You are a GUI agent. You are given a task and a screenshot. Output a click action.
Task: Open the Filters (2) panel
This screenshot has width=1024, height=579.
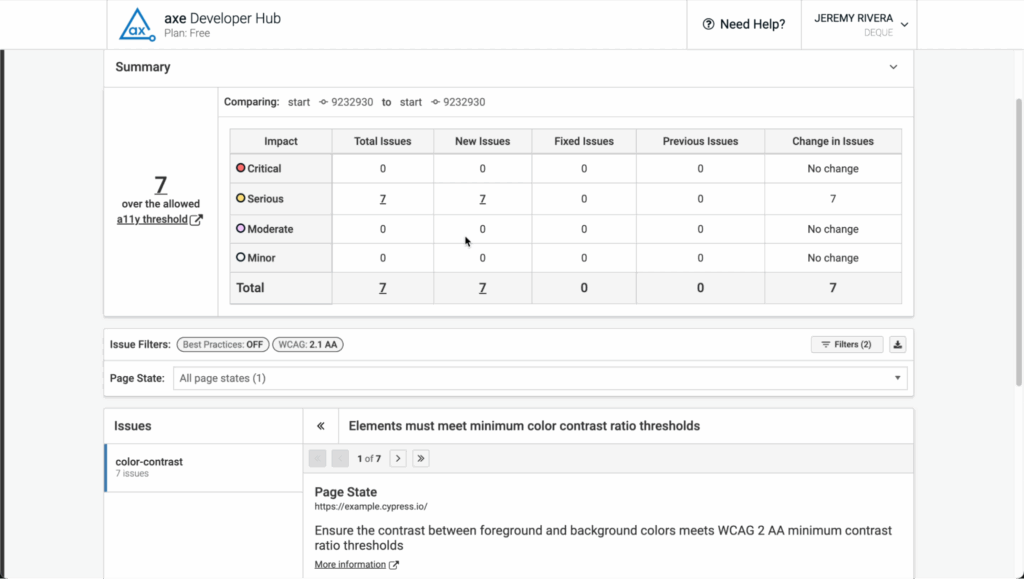click(846, 344)
